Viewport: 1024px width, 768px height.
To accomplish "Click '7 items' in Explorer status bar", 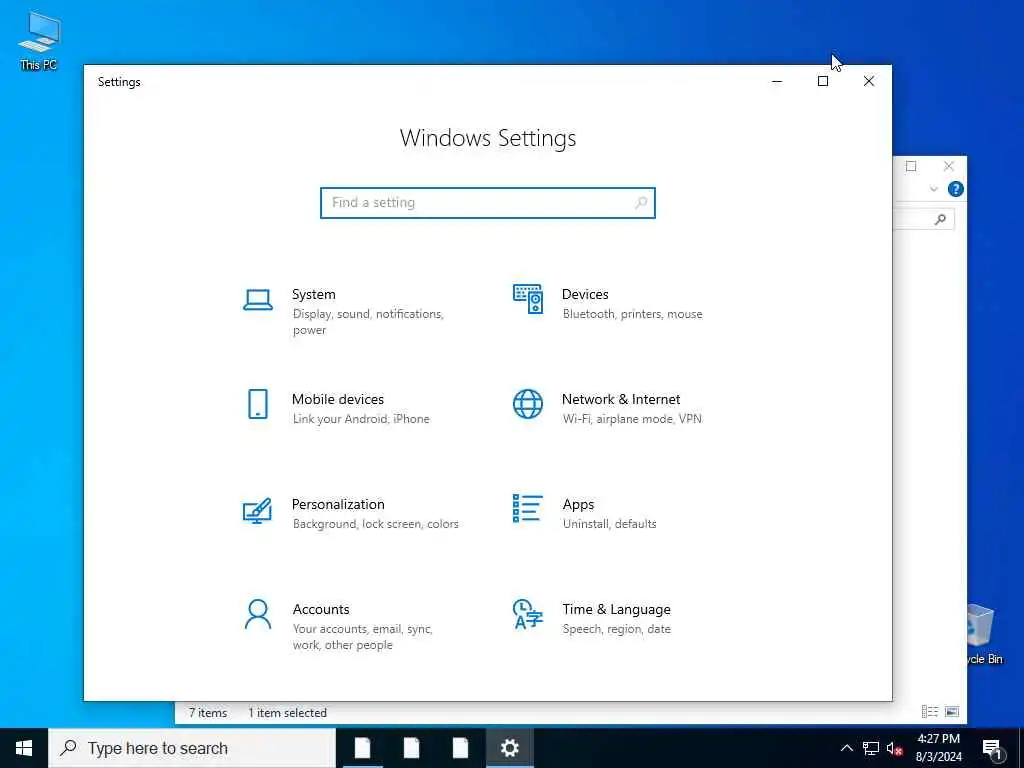I will (208, 713).
